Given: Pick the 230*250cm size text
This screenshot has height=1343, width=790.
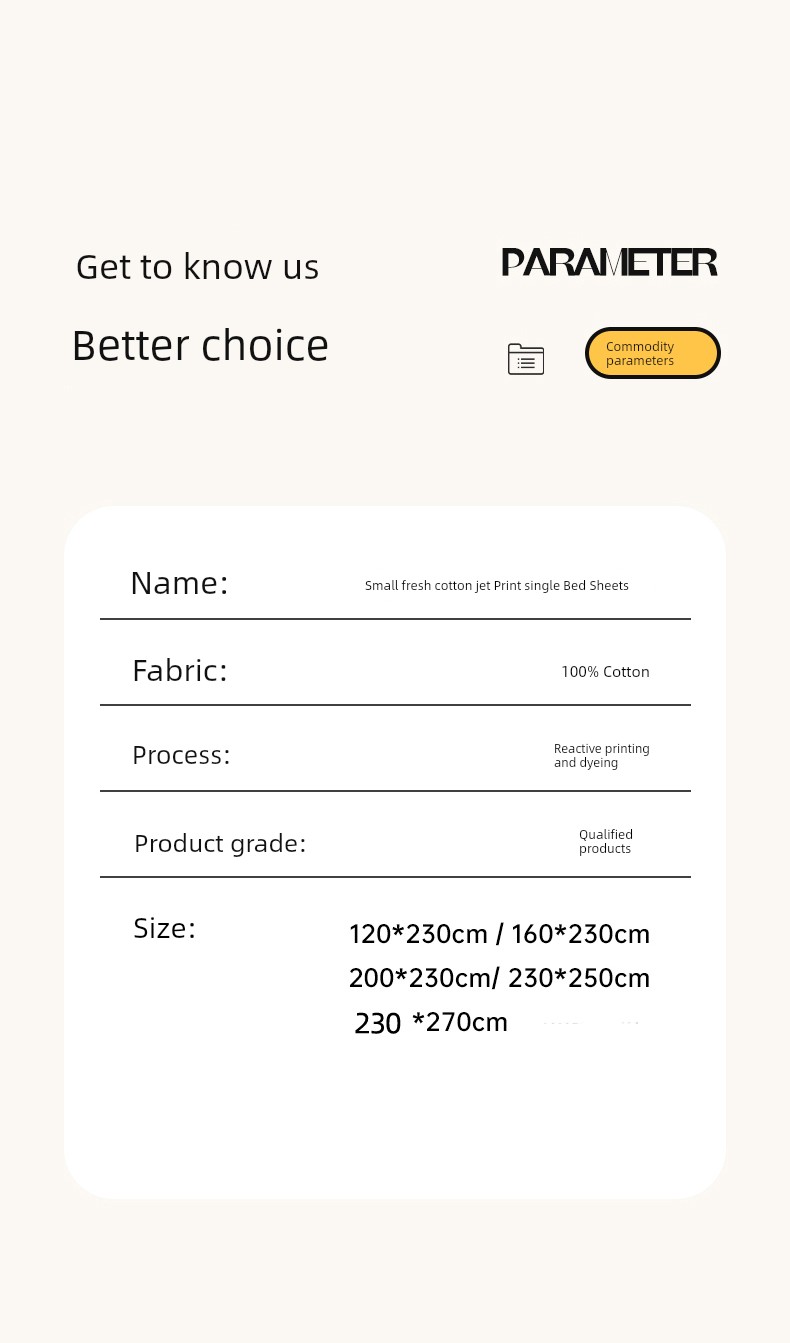Looking at the screenshot, I should (579, 978).
